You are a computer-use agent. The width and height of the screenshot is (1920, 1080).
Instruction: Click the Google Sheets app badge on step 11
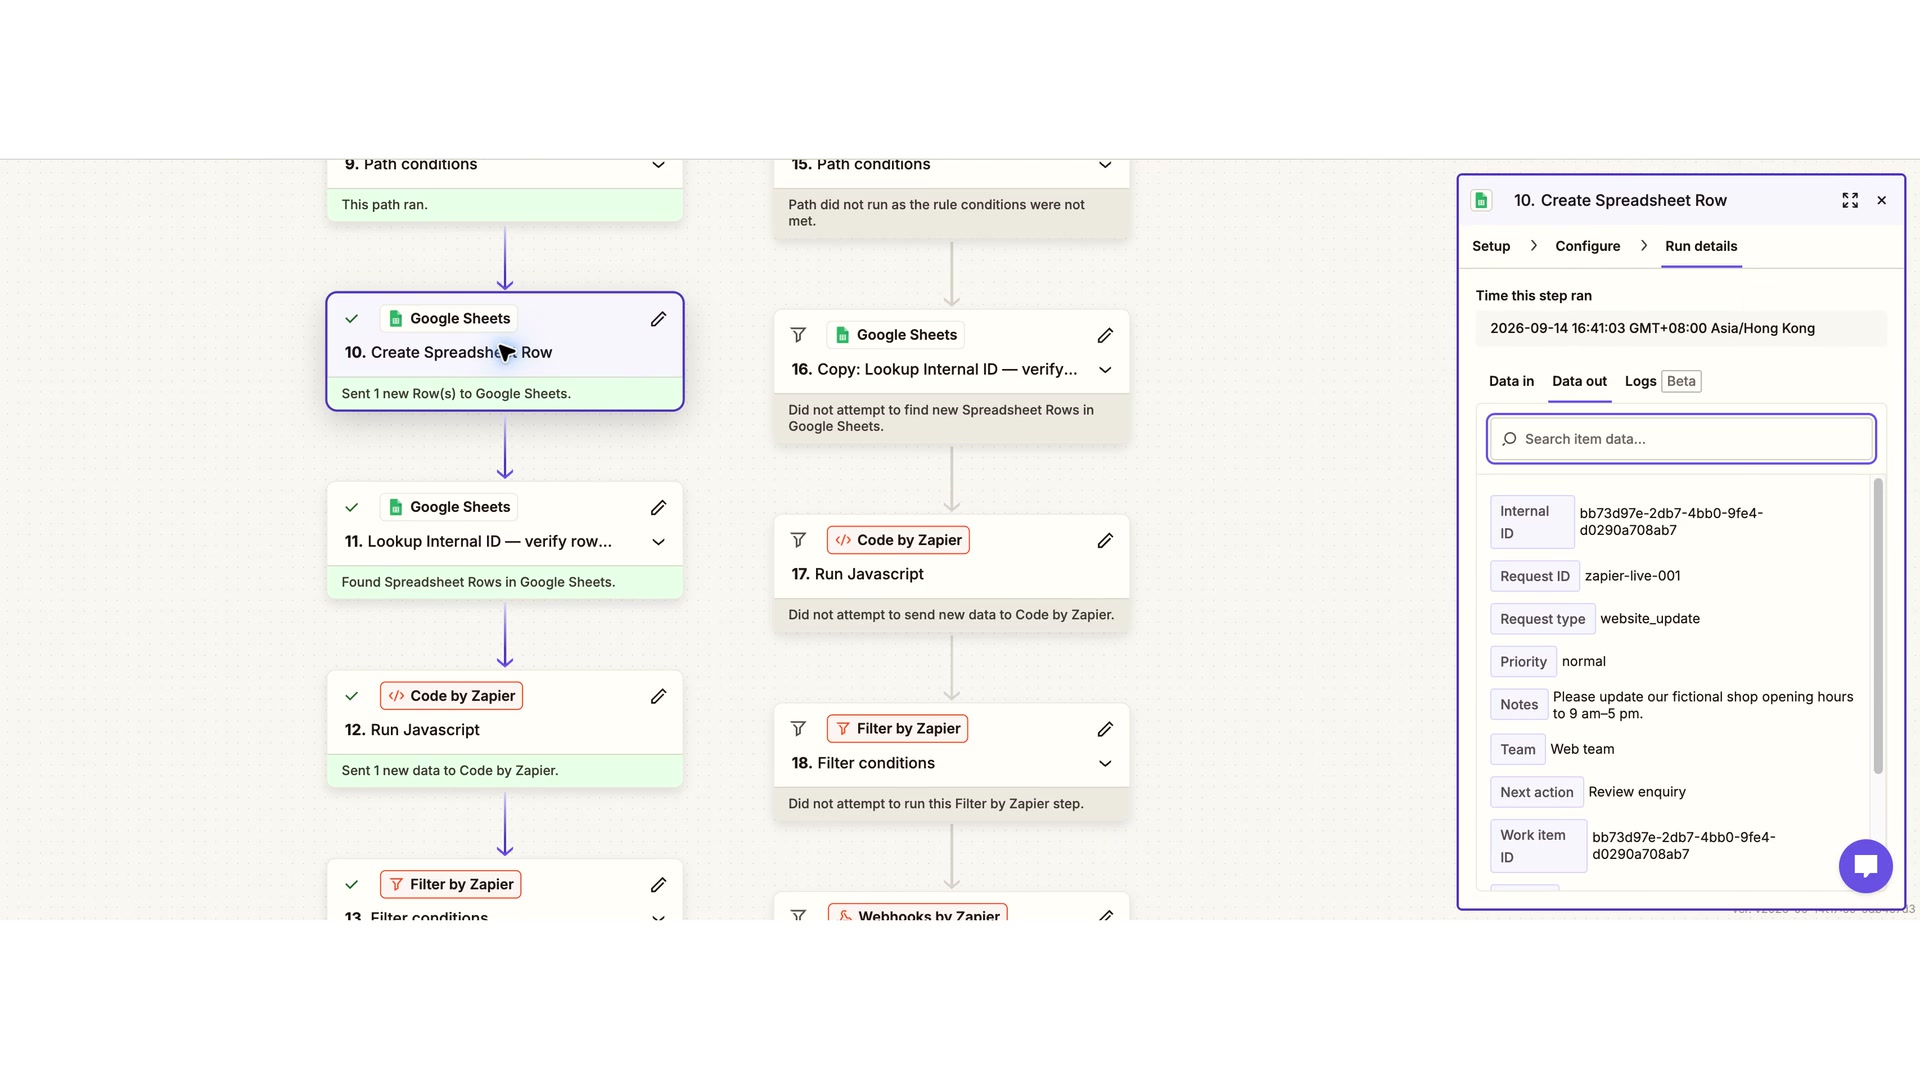[449, 507]
